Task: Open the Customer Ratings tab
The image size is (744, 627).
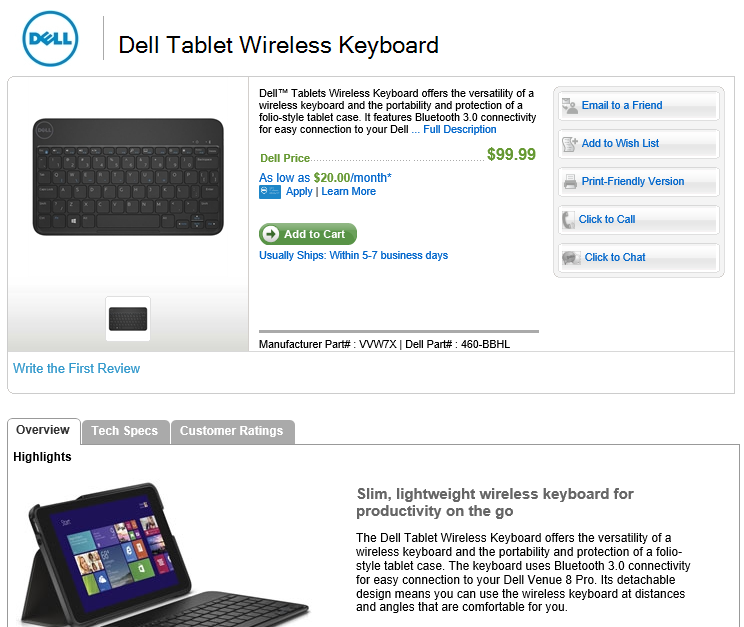Action: [231, 431]
